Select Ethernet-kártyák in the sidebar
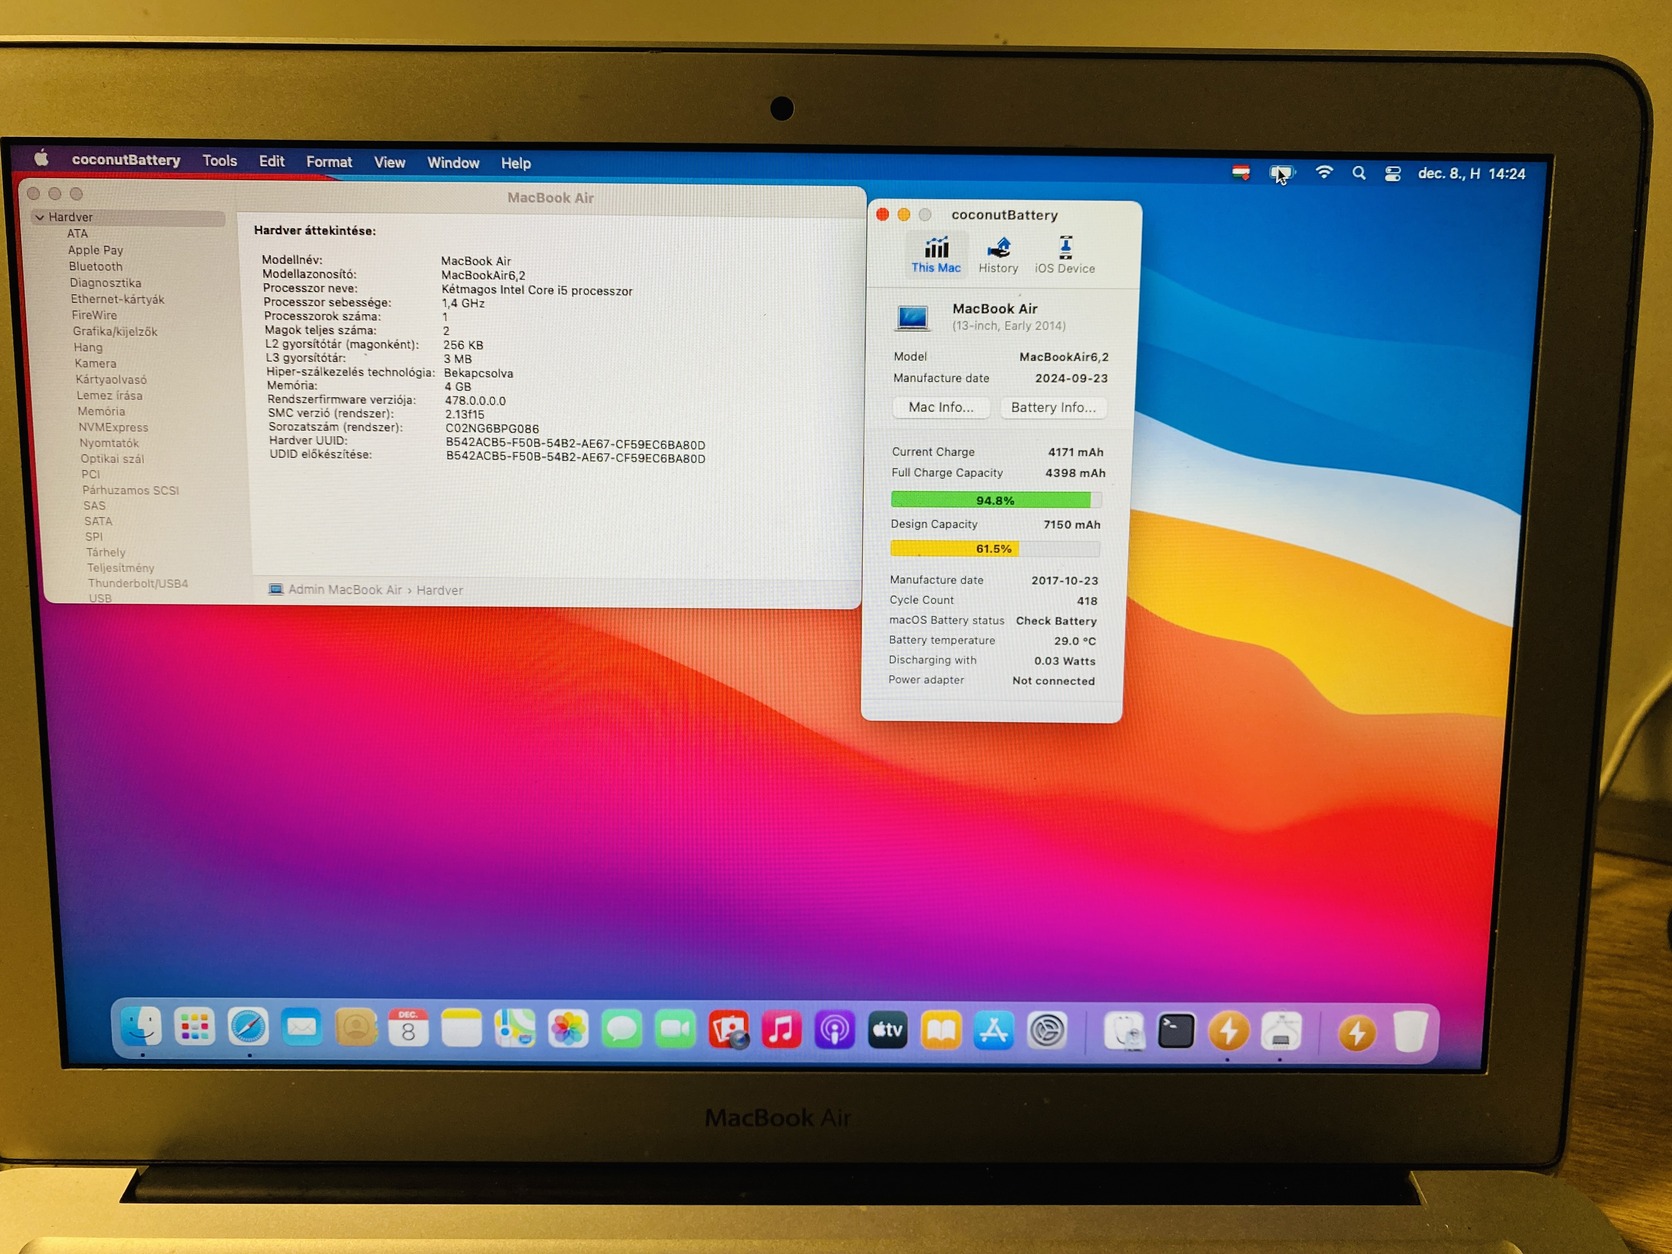 coord(117,299)
